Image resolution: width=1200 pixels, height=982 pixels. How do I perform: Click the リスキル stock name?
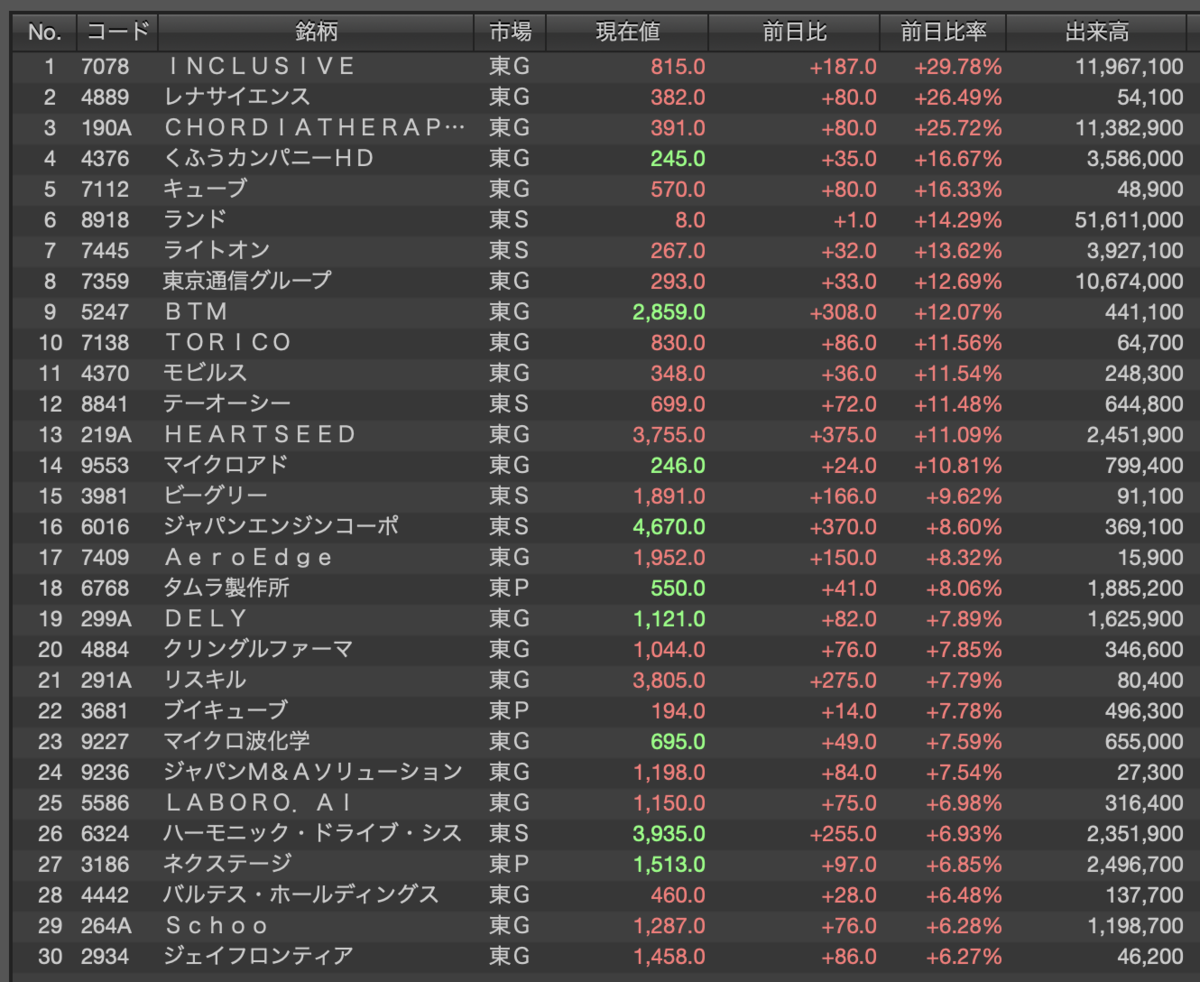205,680
